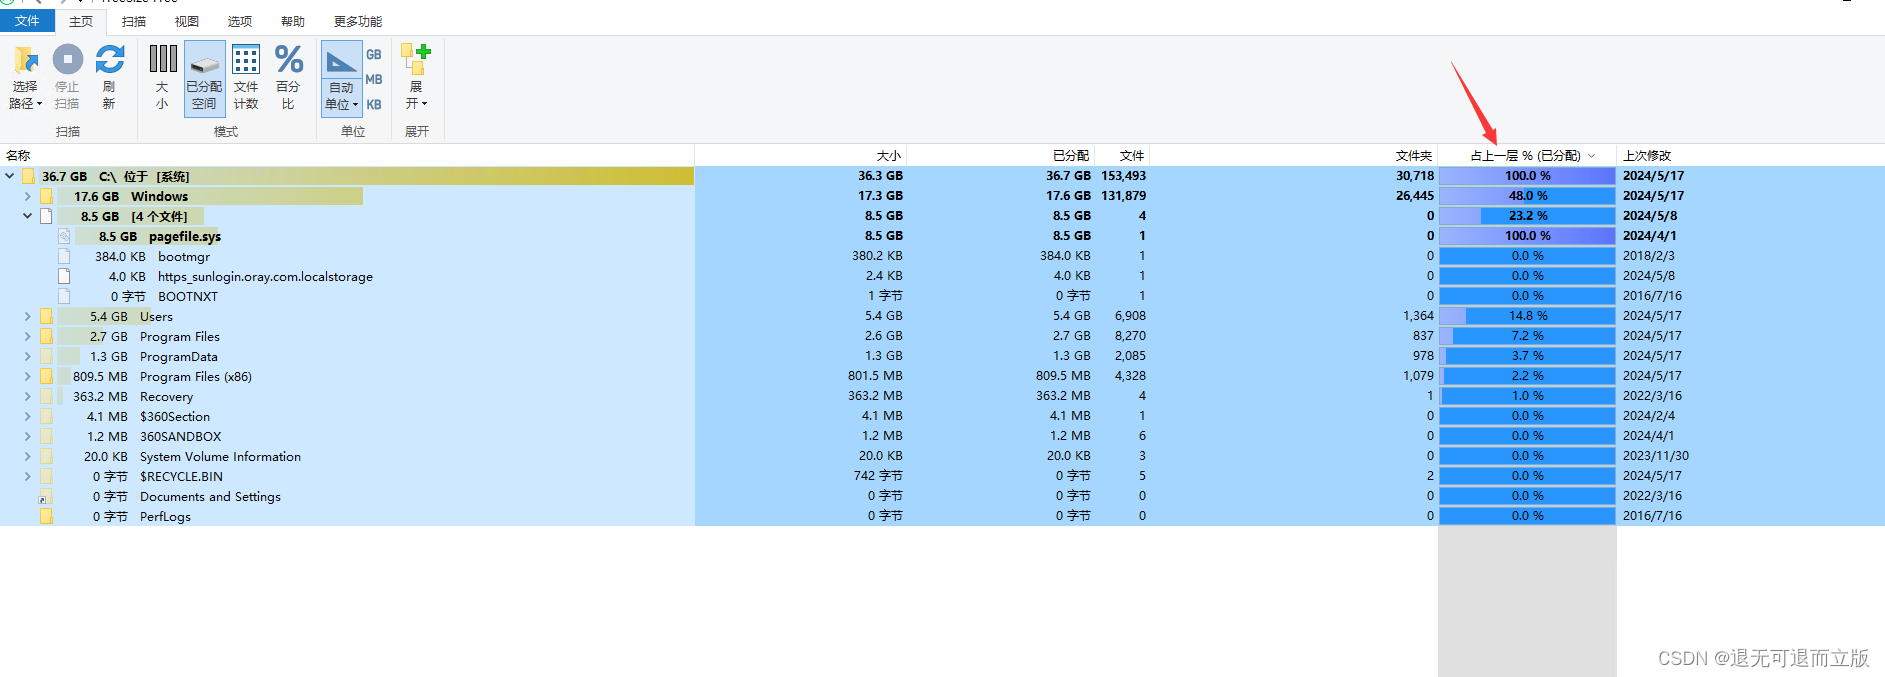The width and height of the screenshot is (1885, 677).
Task: Expand the Recovery folder node
Action: point(28,396)
